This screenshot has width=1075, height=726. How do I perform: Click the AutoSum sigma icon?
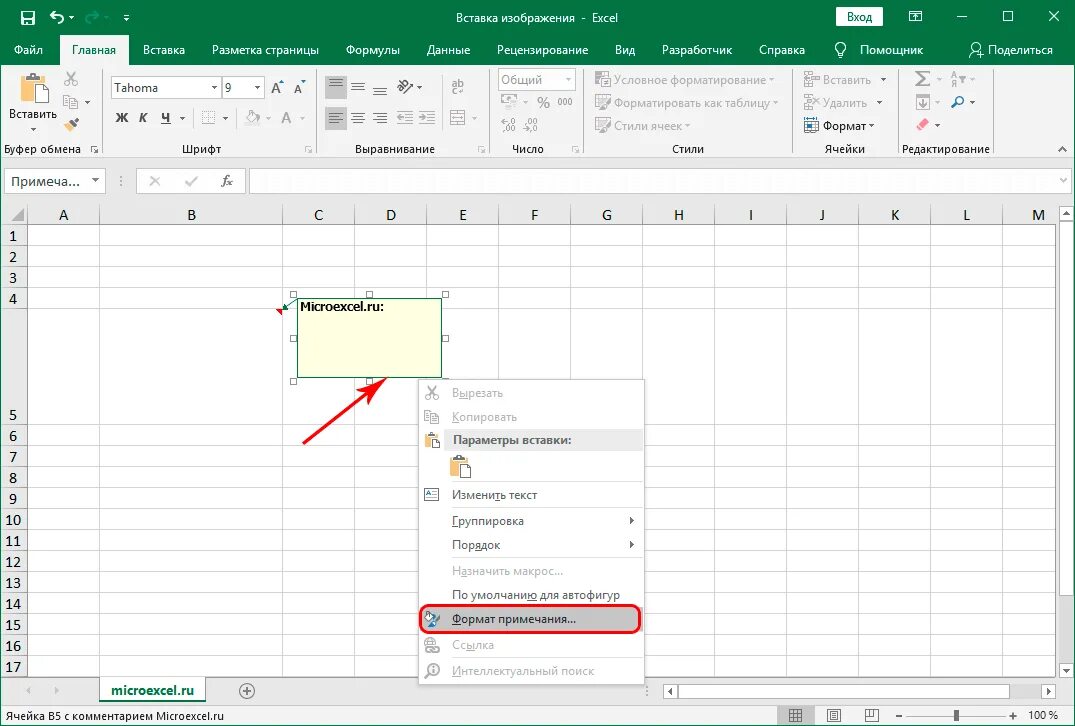(x=923, y=79)
